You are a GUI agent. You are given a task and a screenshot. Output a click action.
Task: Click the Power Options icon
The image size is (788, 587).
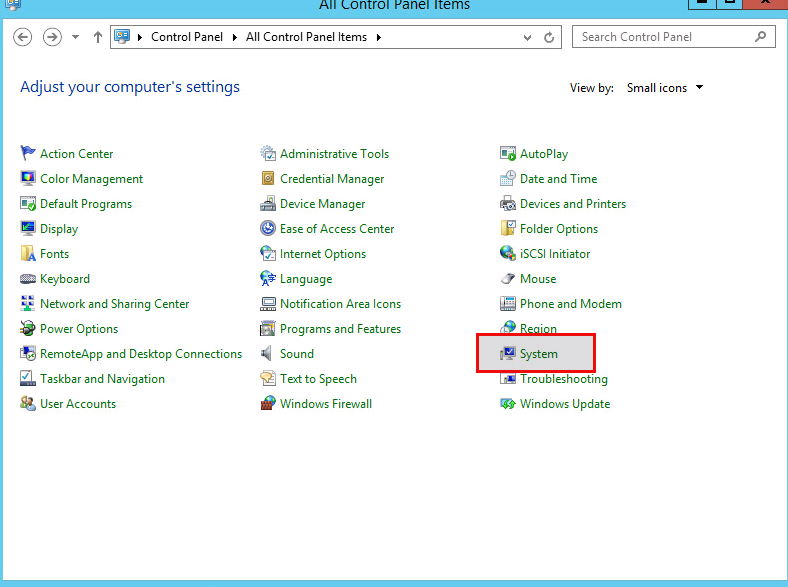click(x=28, y=329)
